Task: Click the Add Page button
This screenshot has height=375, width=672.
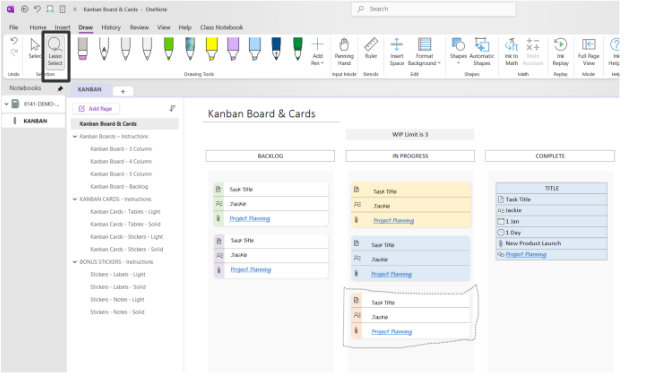Action: [96, 109]
